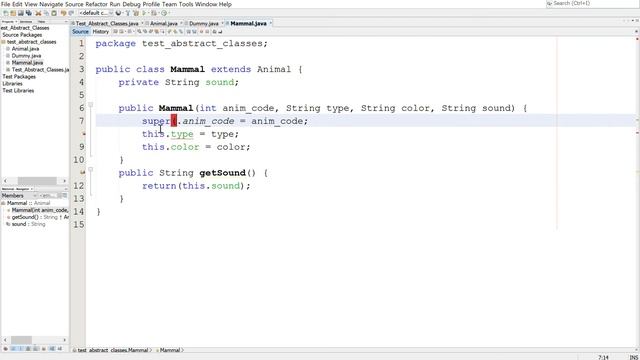Expand the Libraries node
The height and width of the screenshot is (360, 640).
point(12,83)
